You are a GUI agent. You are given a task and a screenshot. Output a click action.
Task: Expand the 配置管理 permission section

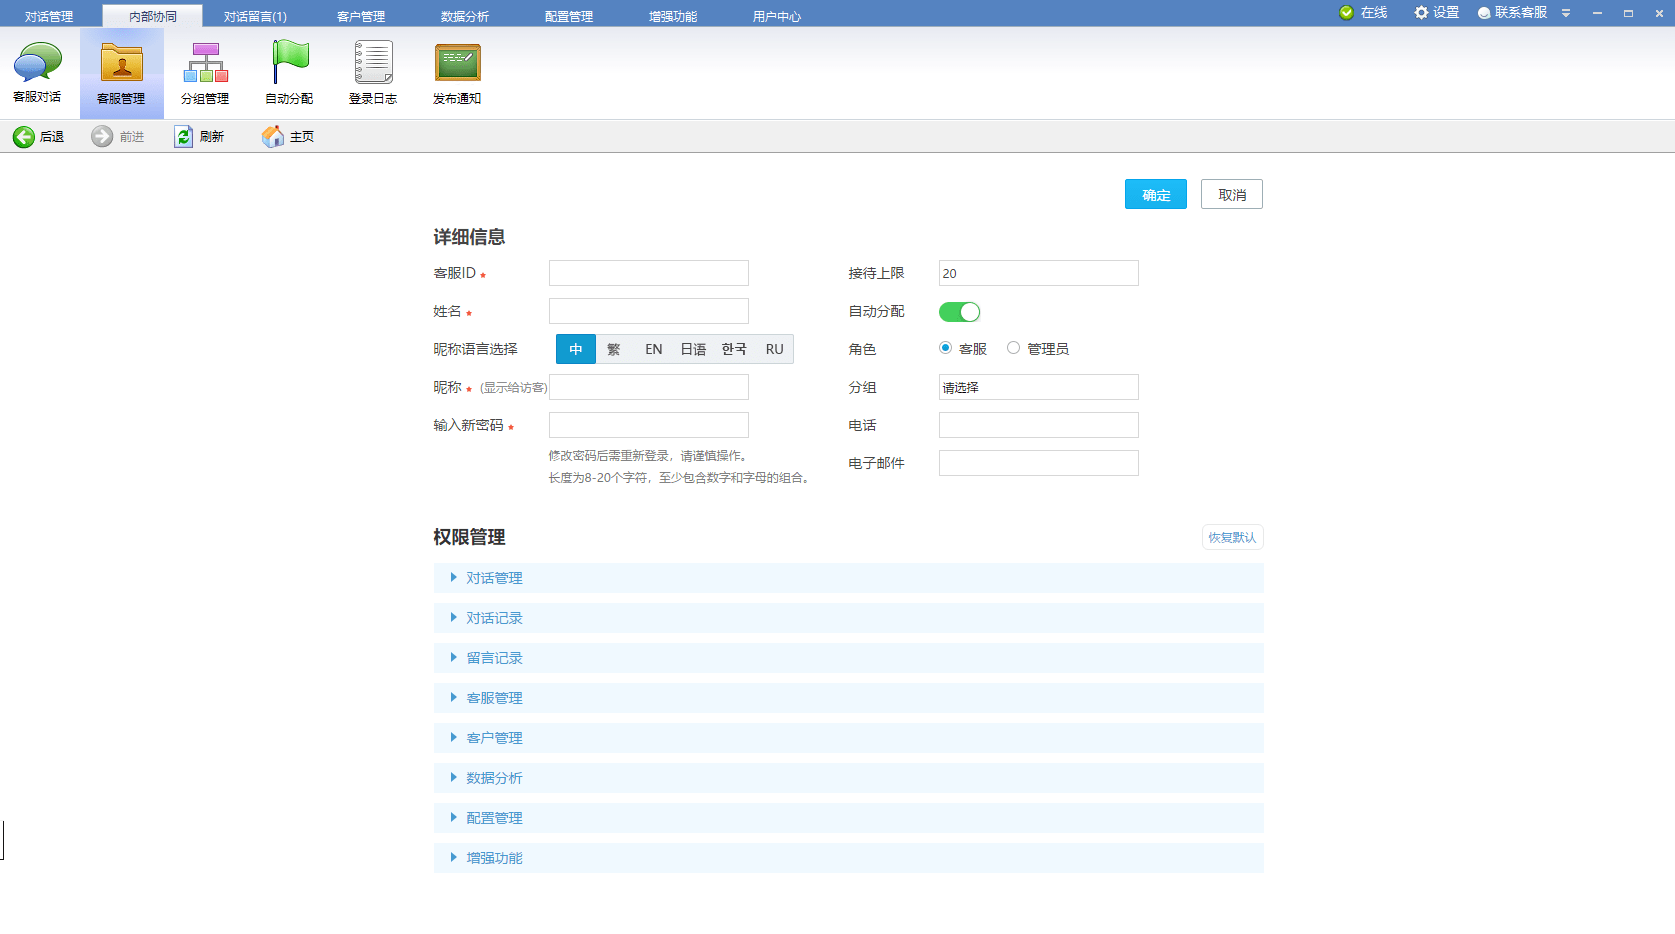point(848,818)
